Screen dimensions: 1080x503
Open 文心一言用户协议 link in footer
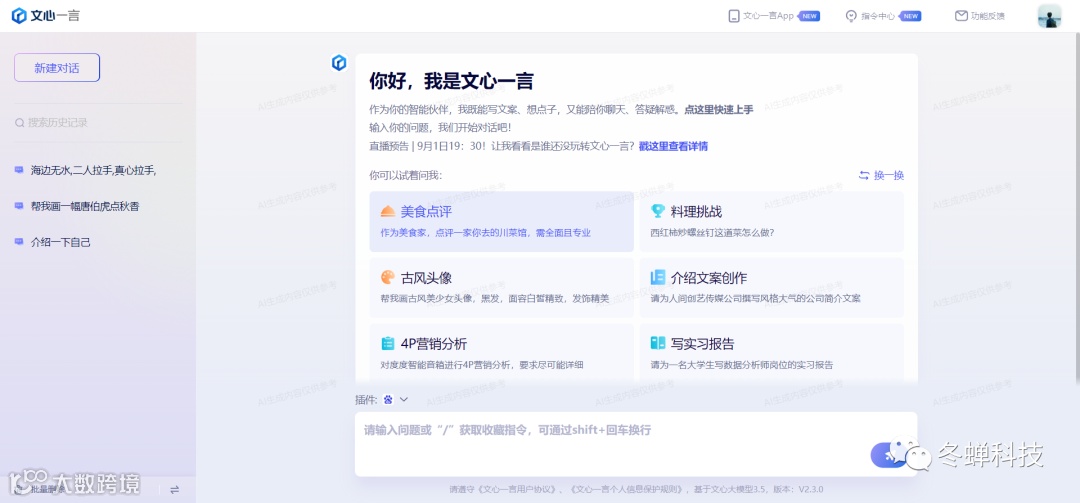517,490
